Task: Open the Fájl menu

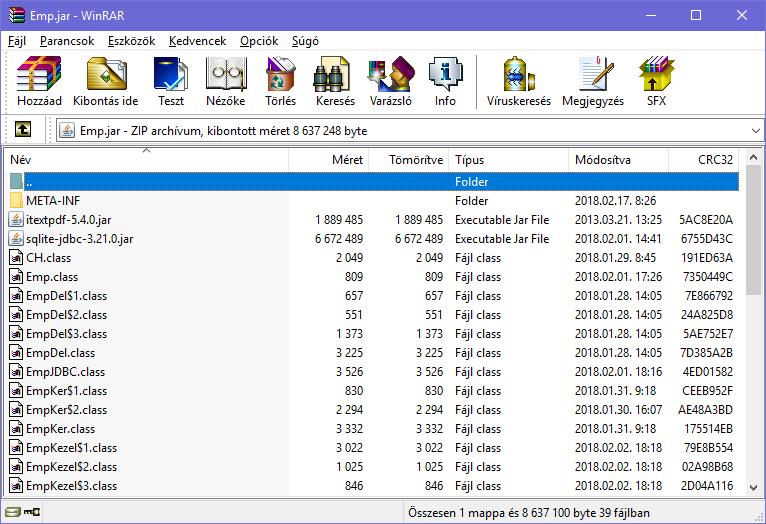Action: tap(17, 41)
